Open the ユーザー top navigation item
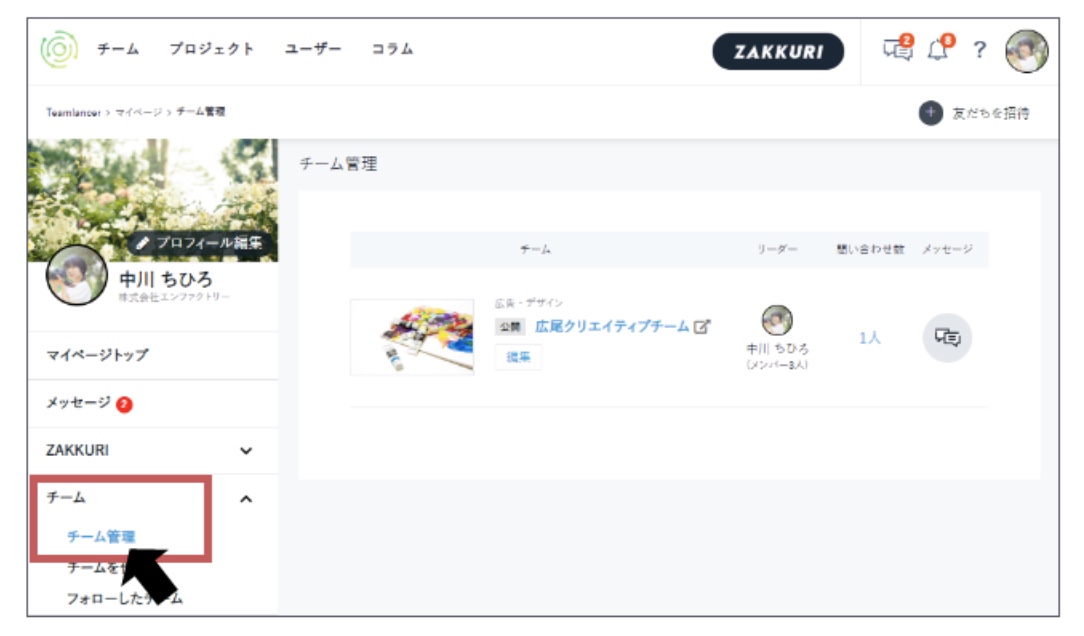The width and height of the screenshot is (1084, 636). point(312,49)
